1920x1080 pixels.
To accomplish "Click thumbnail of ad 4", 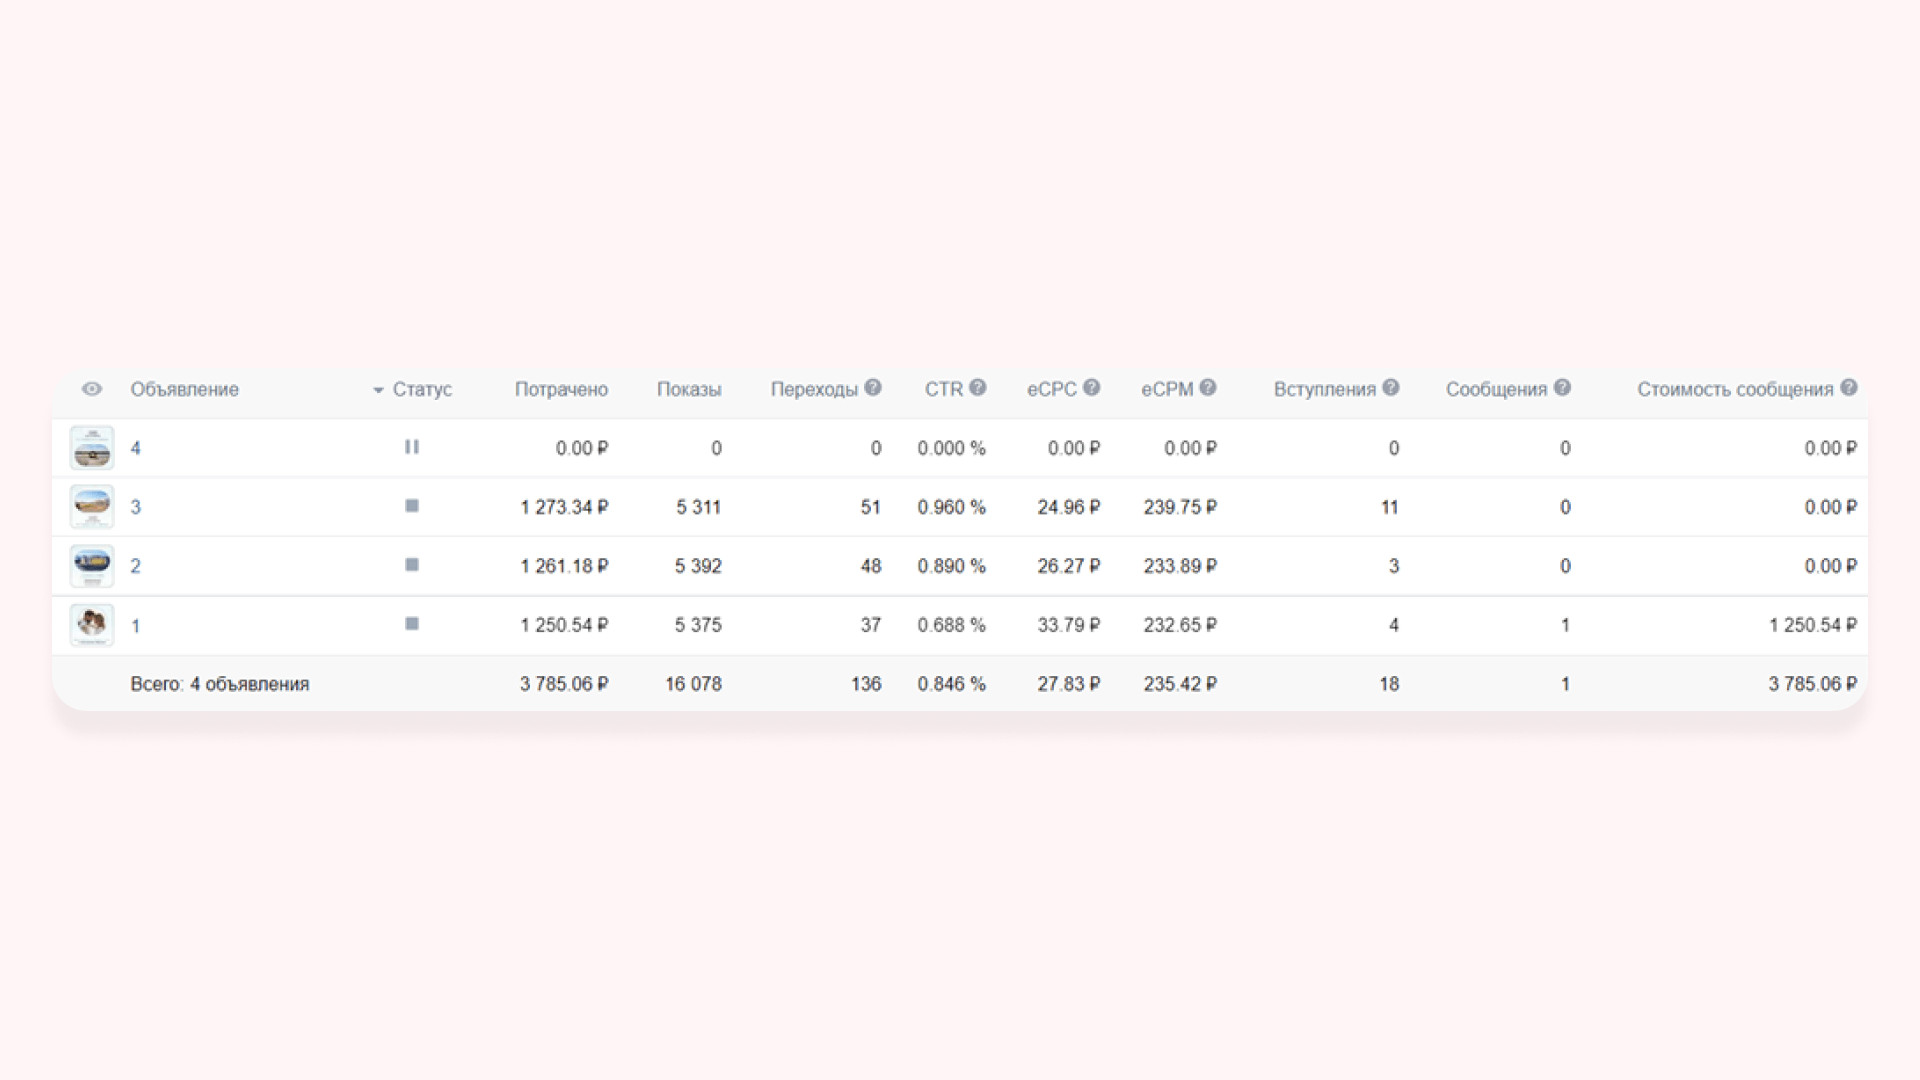I will point(92,448).
